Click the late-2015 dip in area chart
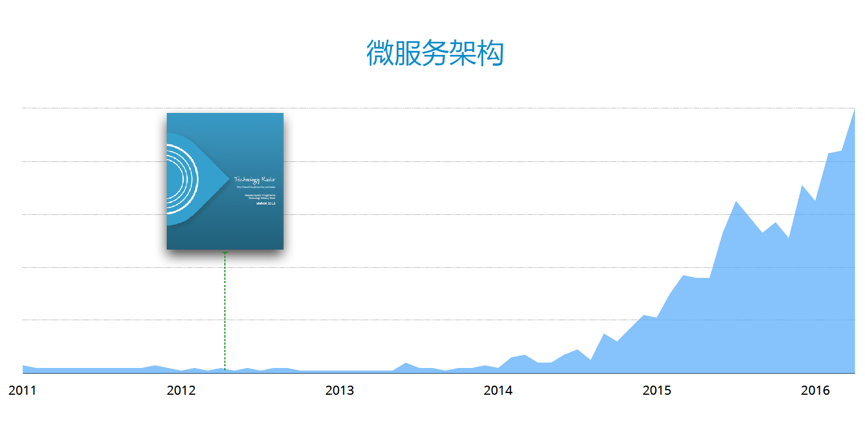This screenshot has height=424, width=865. tap(788, 238)
